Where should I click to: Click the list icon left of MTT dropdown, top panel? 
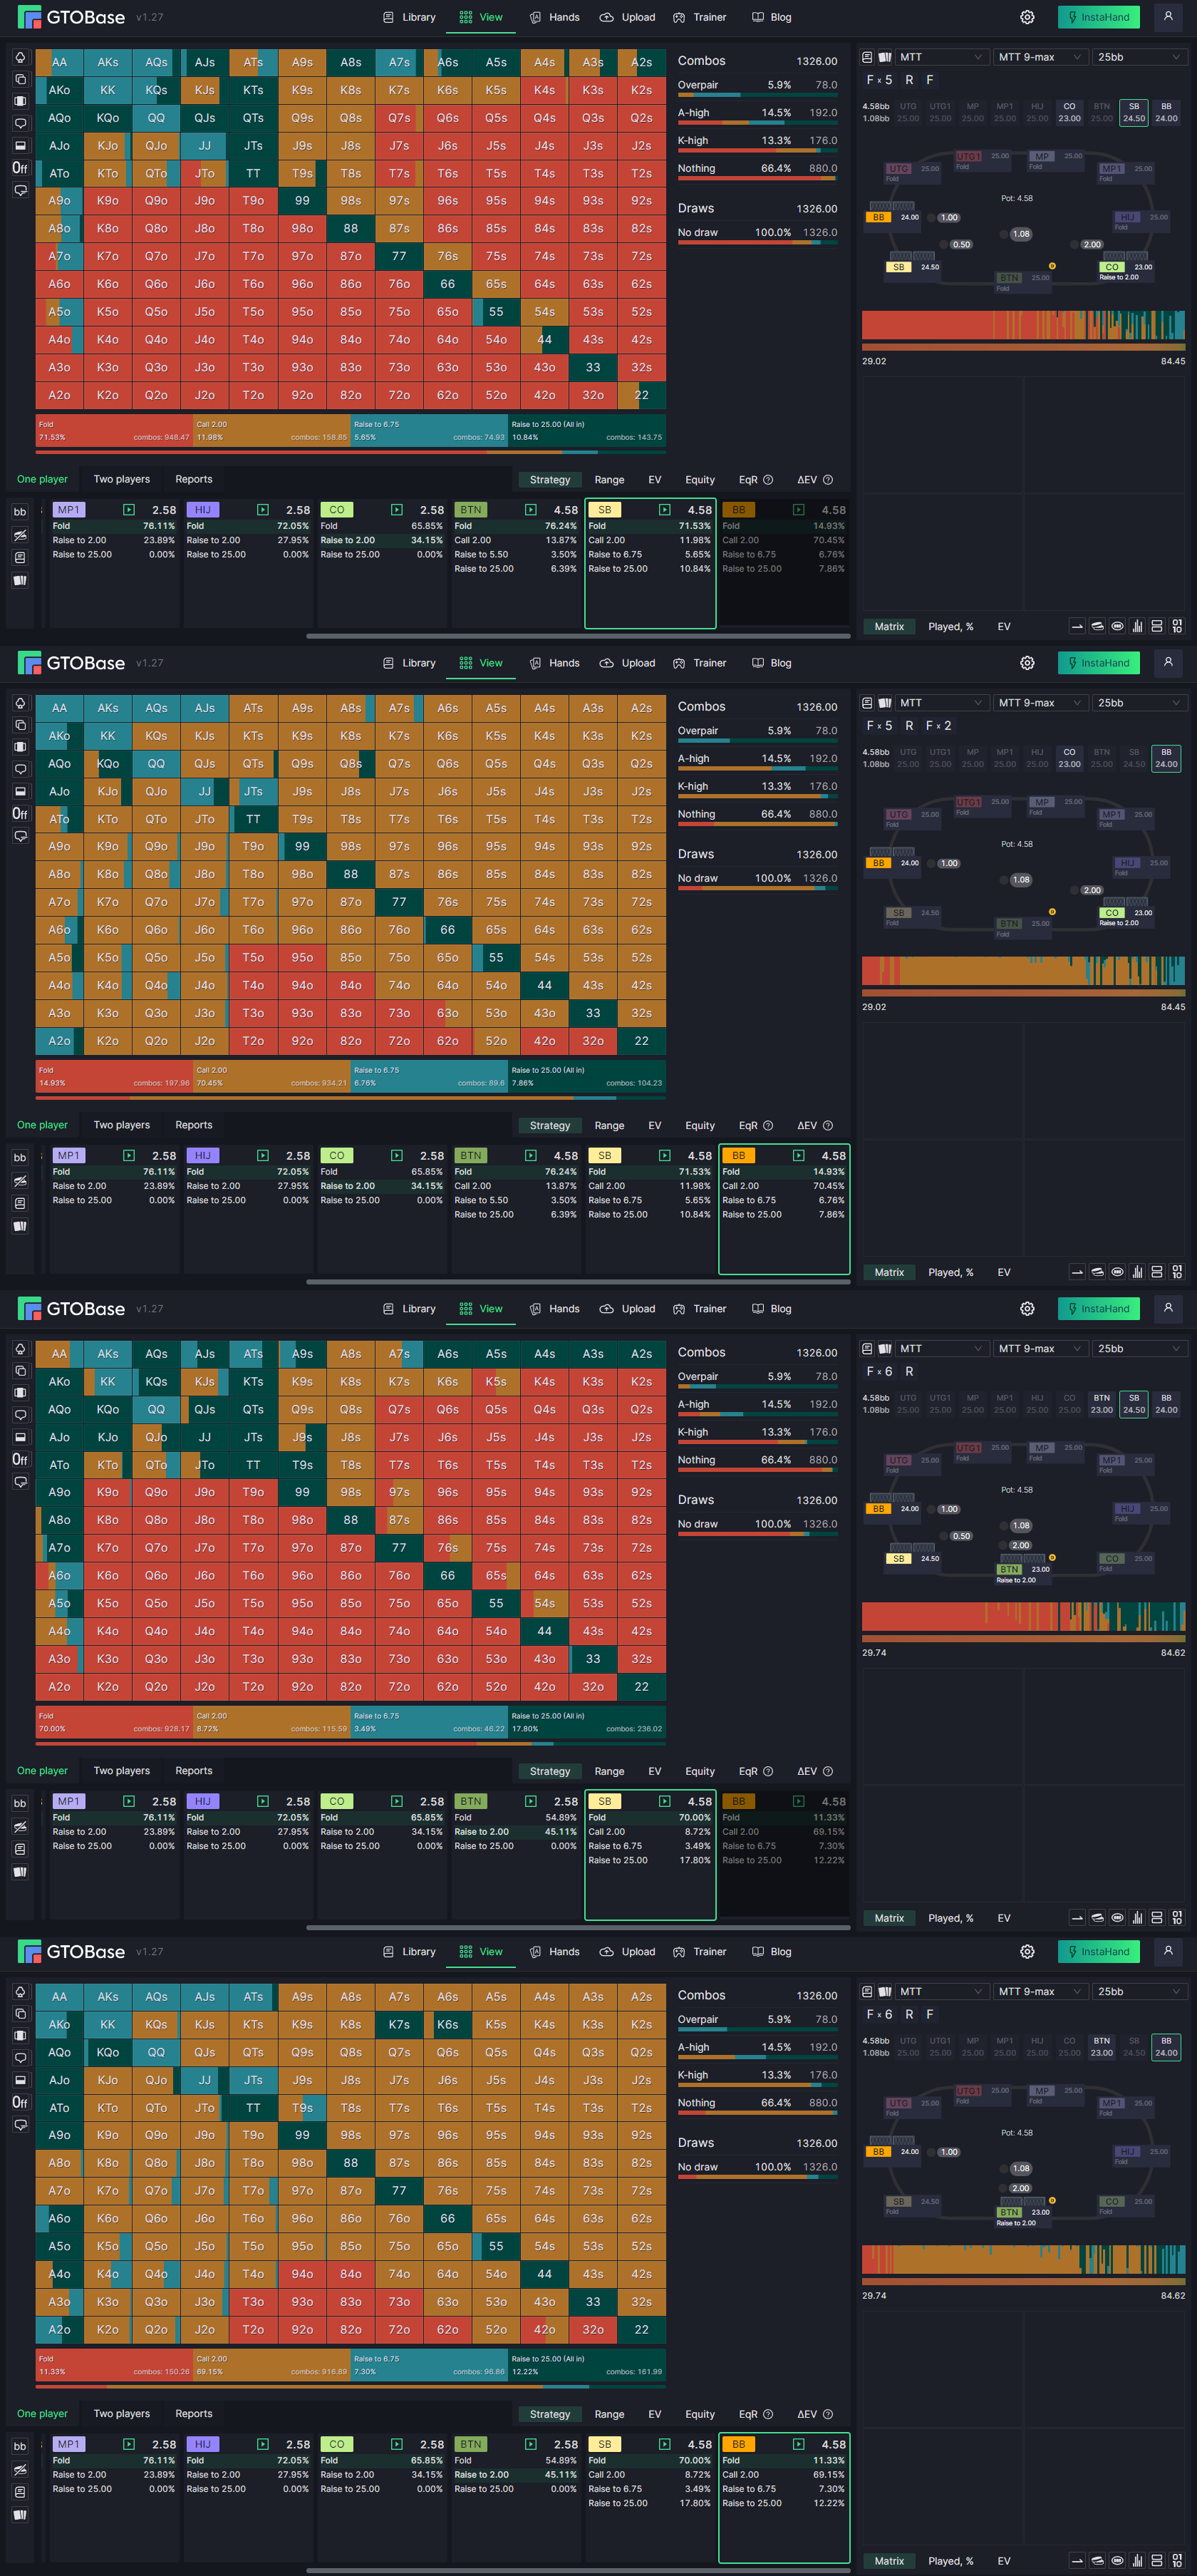pyautogui.click(x=868, y=57)
